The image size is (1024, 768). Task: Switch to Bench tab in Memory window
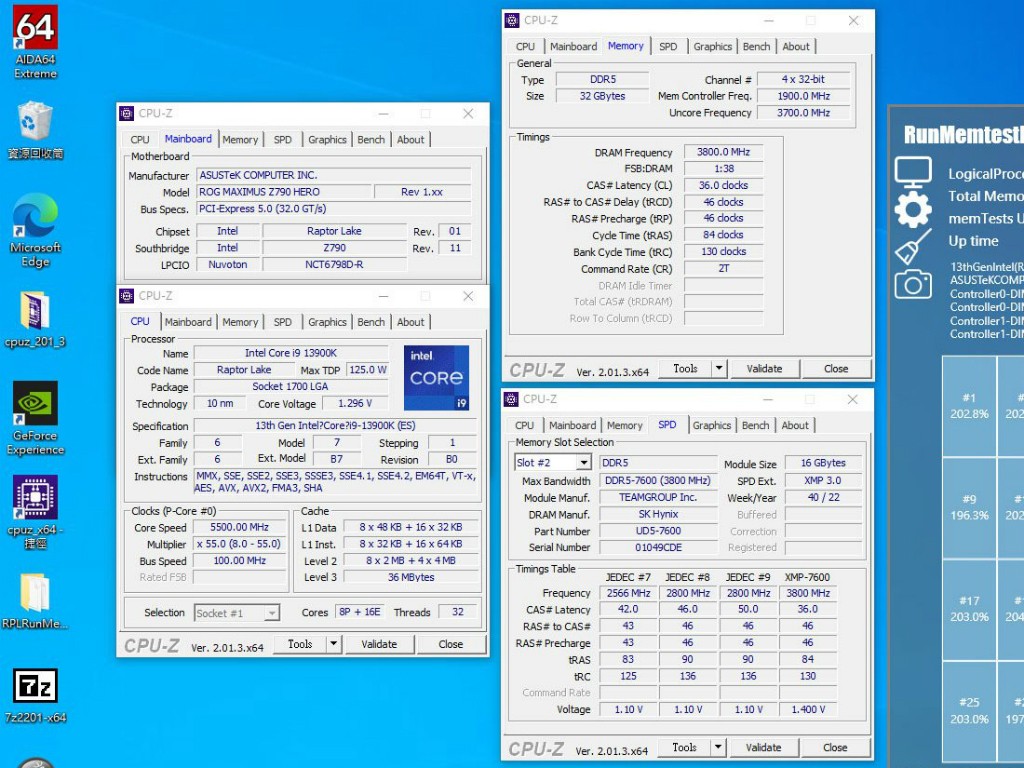(756, 47)
